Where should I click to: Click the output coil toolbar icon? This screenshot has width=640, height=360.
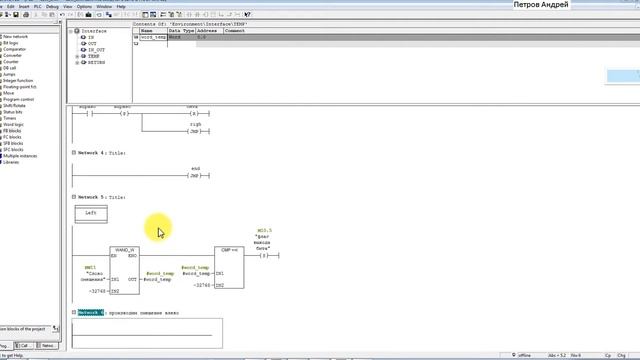click(x=205, y=15)
